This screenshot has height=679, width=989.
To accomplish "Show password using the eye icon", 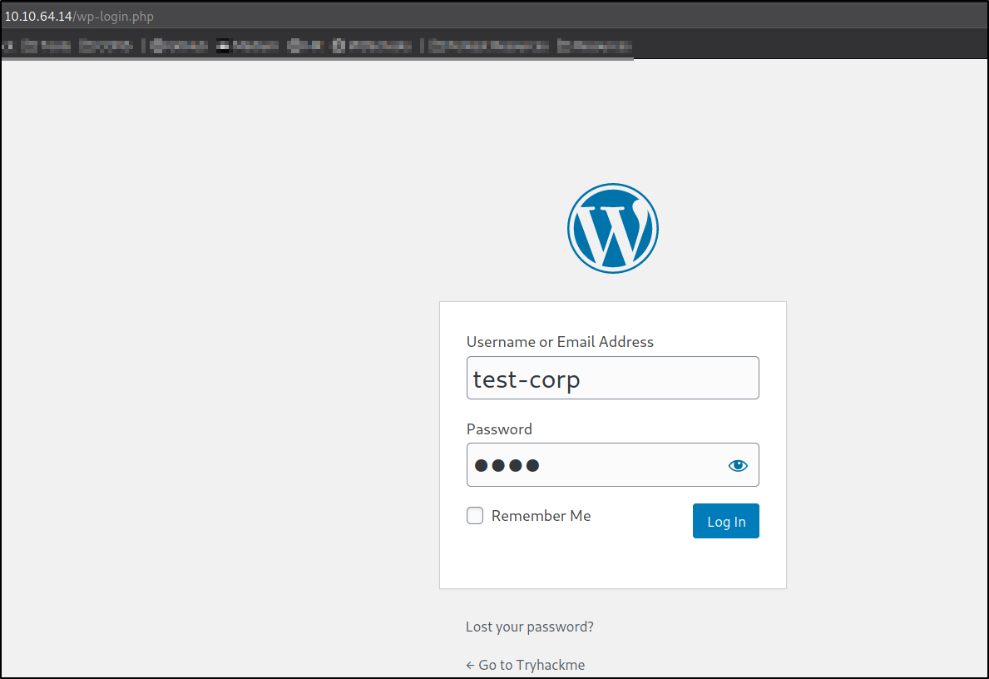I will (x=737, y=465).
